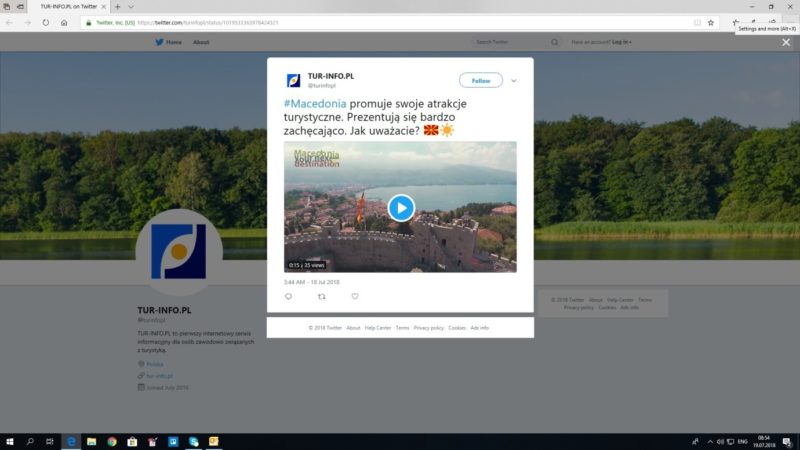This screenshot has width=800, height=450.
Task: Open Windows taskbar search
Action: (30, 441)
